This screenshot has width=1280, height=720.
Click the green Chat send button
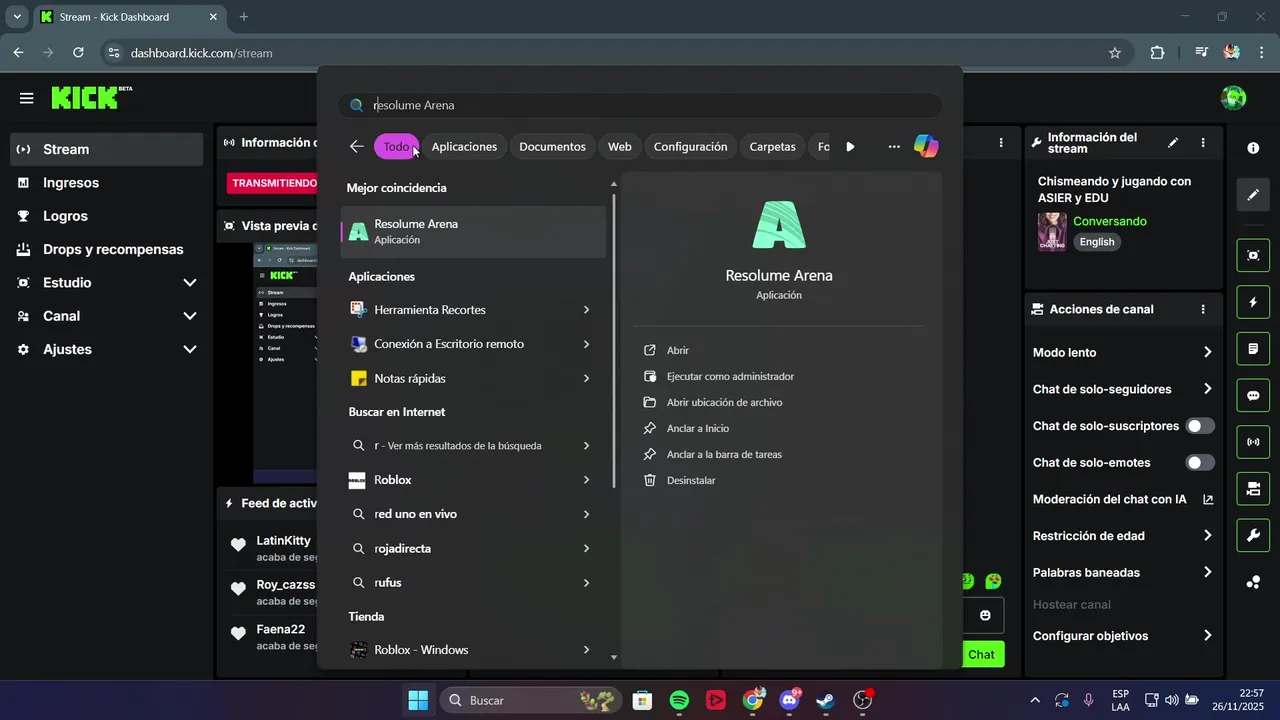tap(983, 654)
